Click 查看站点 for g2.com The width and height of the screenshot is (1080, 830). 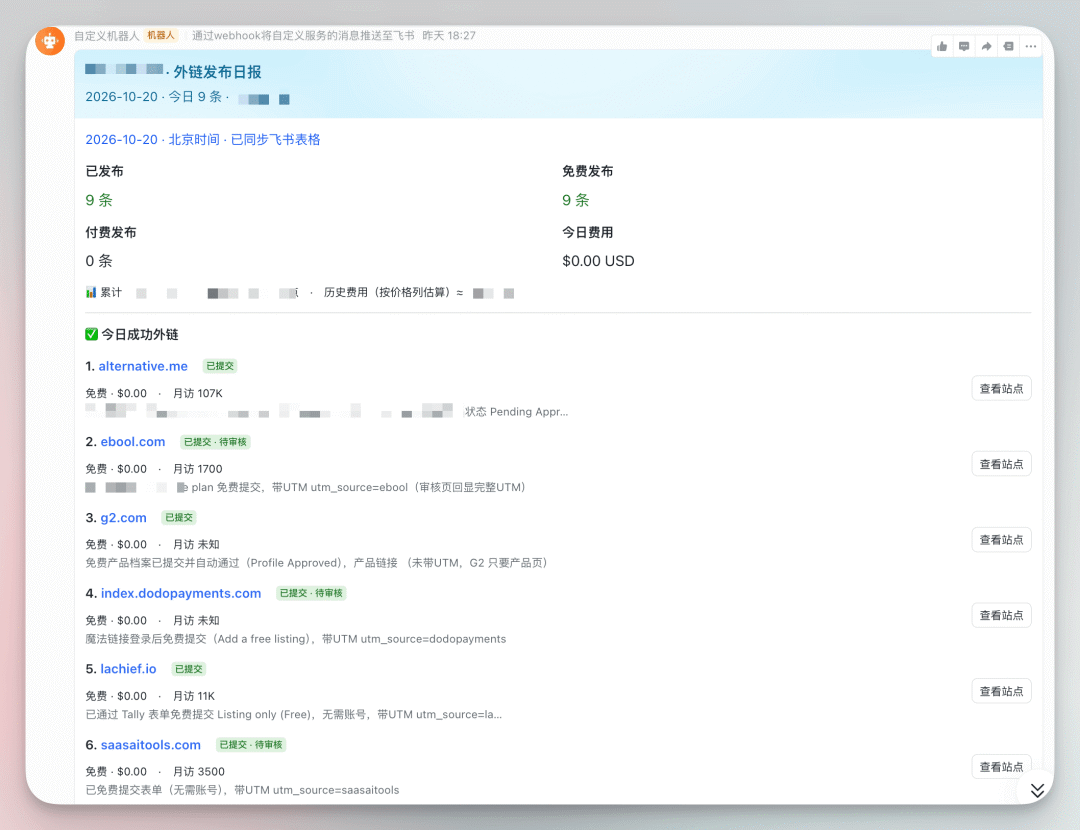pos(1001,540)
